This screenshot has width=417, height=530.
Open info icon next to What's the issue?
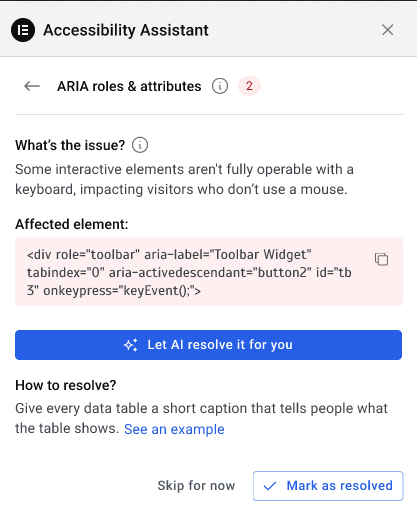[140, 145]
